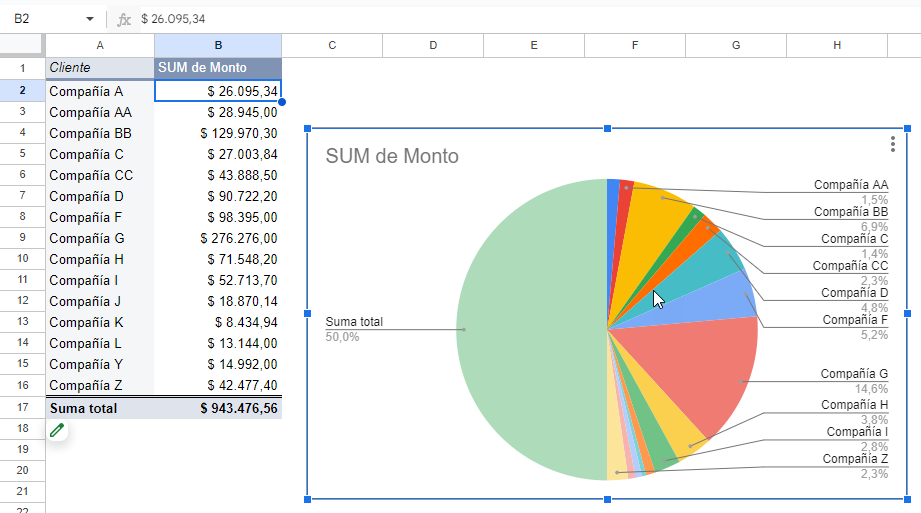Select column F header

click(x=635, y=45)
